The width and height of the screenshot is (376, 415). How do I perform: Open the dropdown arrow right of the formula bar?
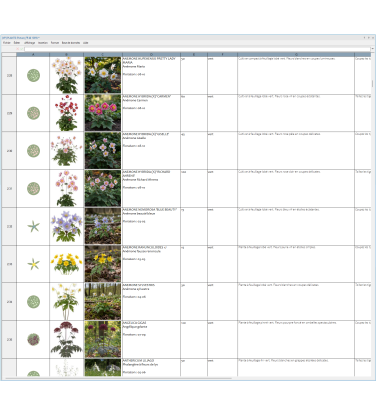(372, 49)
